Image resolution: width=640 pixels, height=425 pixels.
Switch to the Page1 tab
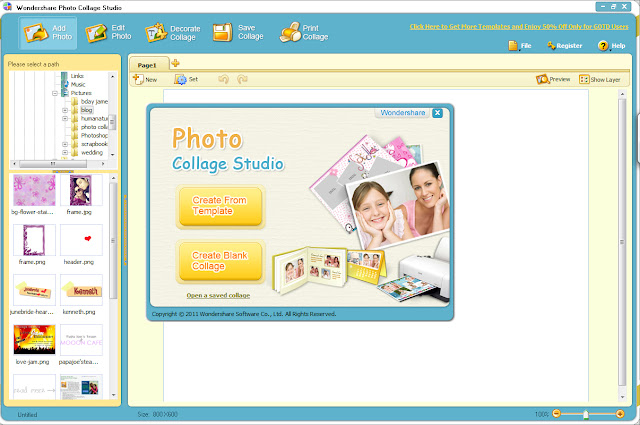coord(149,65)
